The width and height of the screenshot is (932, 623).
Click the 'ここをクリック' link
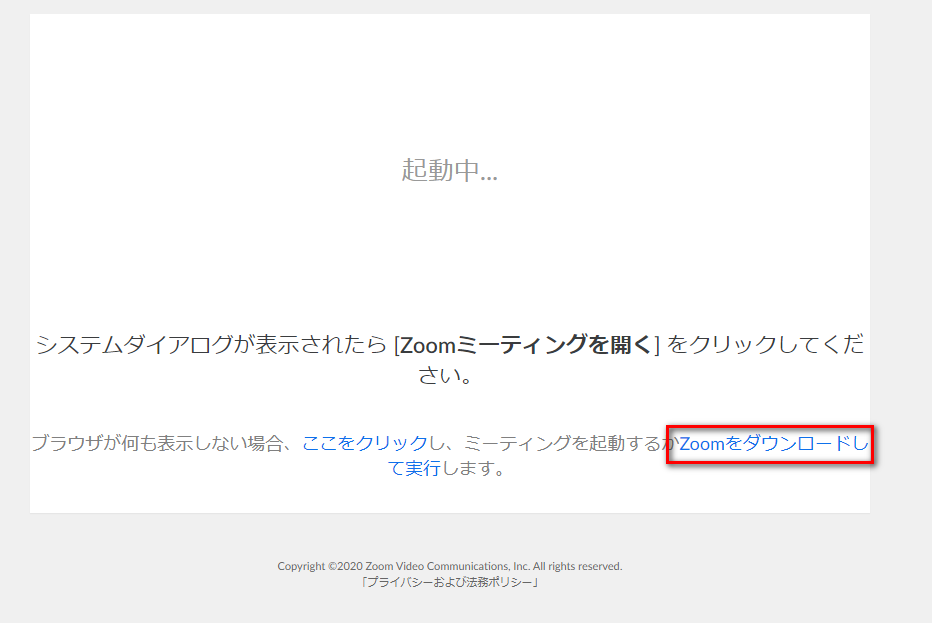[x=365, y=443]
